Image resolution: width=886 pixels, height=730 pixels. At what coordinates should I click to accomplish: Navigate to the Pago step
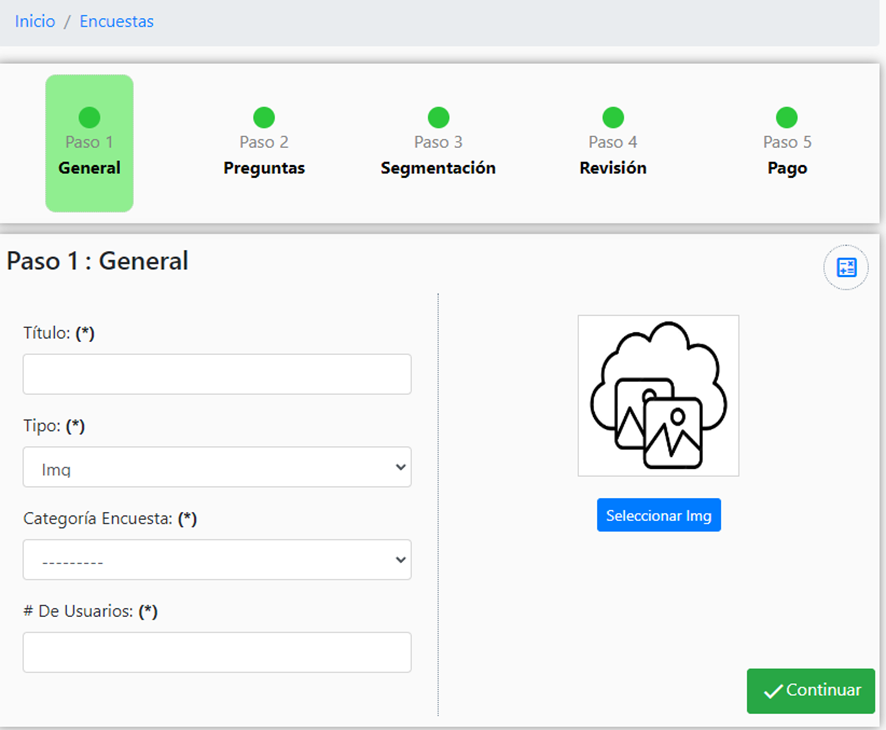[787, 168]
